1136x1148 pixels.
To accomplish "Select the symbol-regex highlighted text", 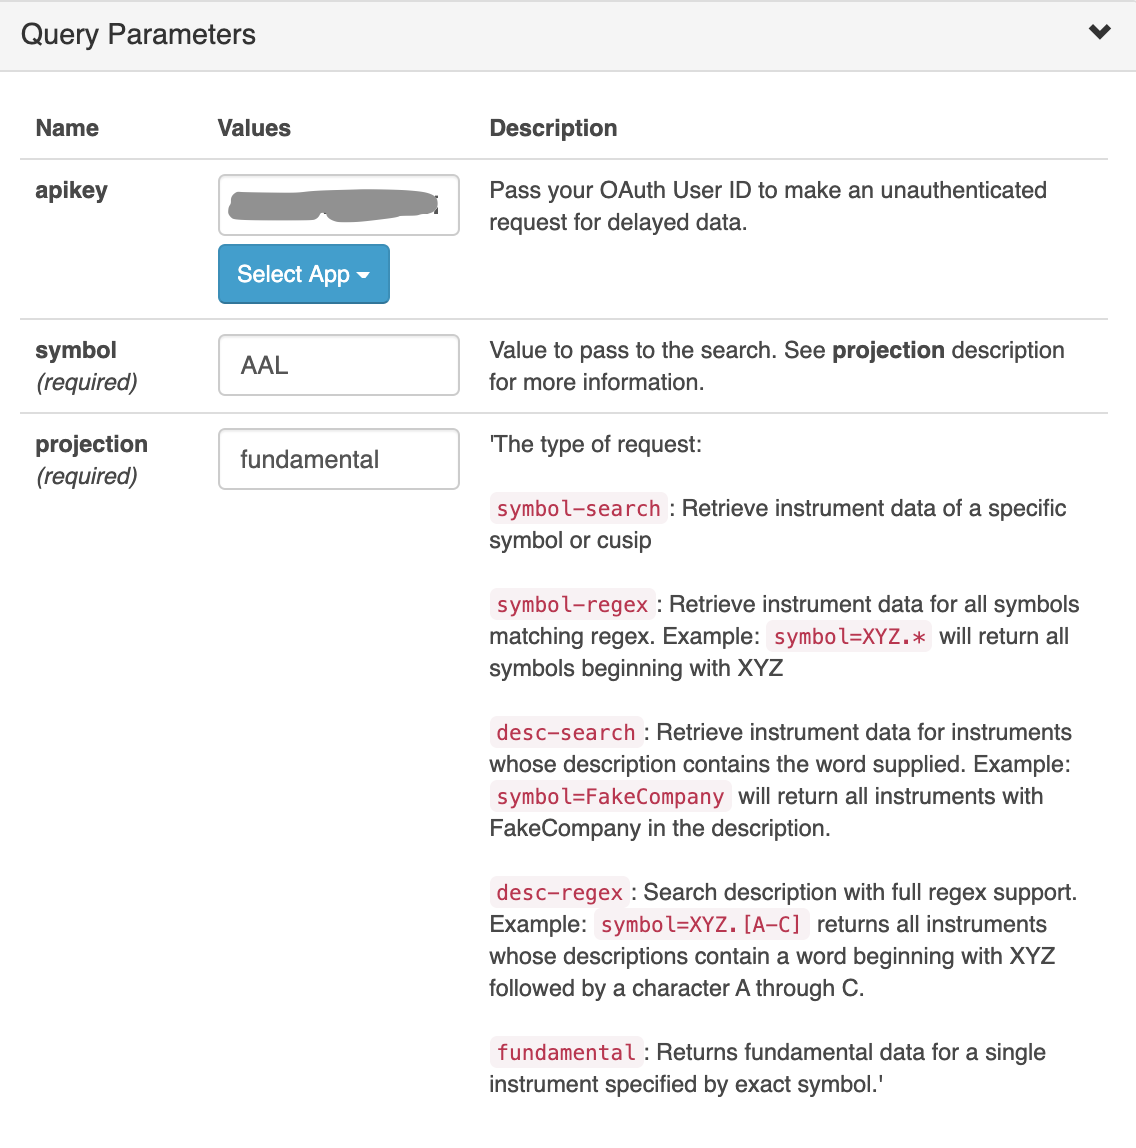I will (x=571, y=605).
